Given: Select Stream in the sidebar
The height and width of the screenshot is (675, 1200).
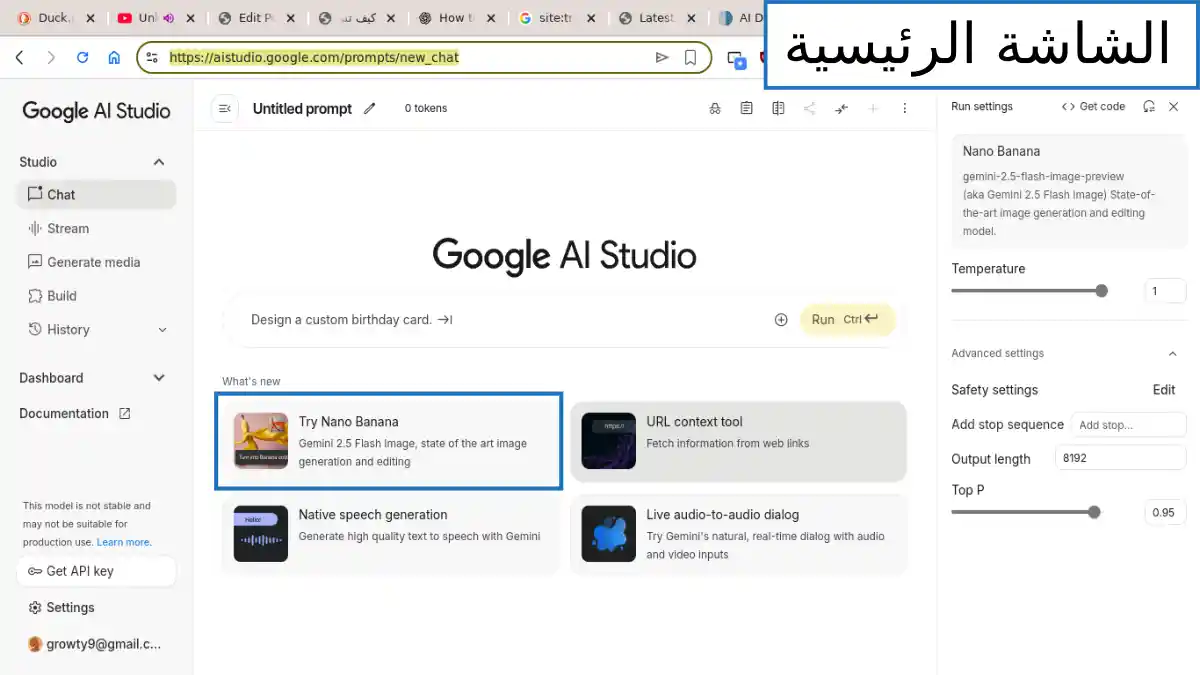Looking at the screenshot, I should coord(68,228).
